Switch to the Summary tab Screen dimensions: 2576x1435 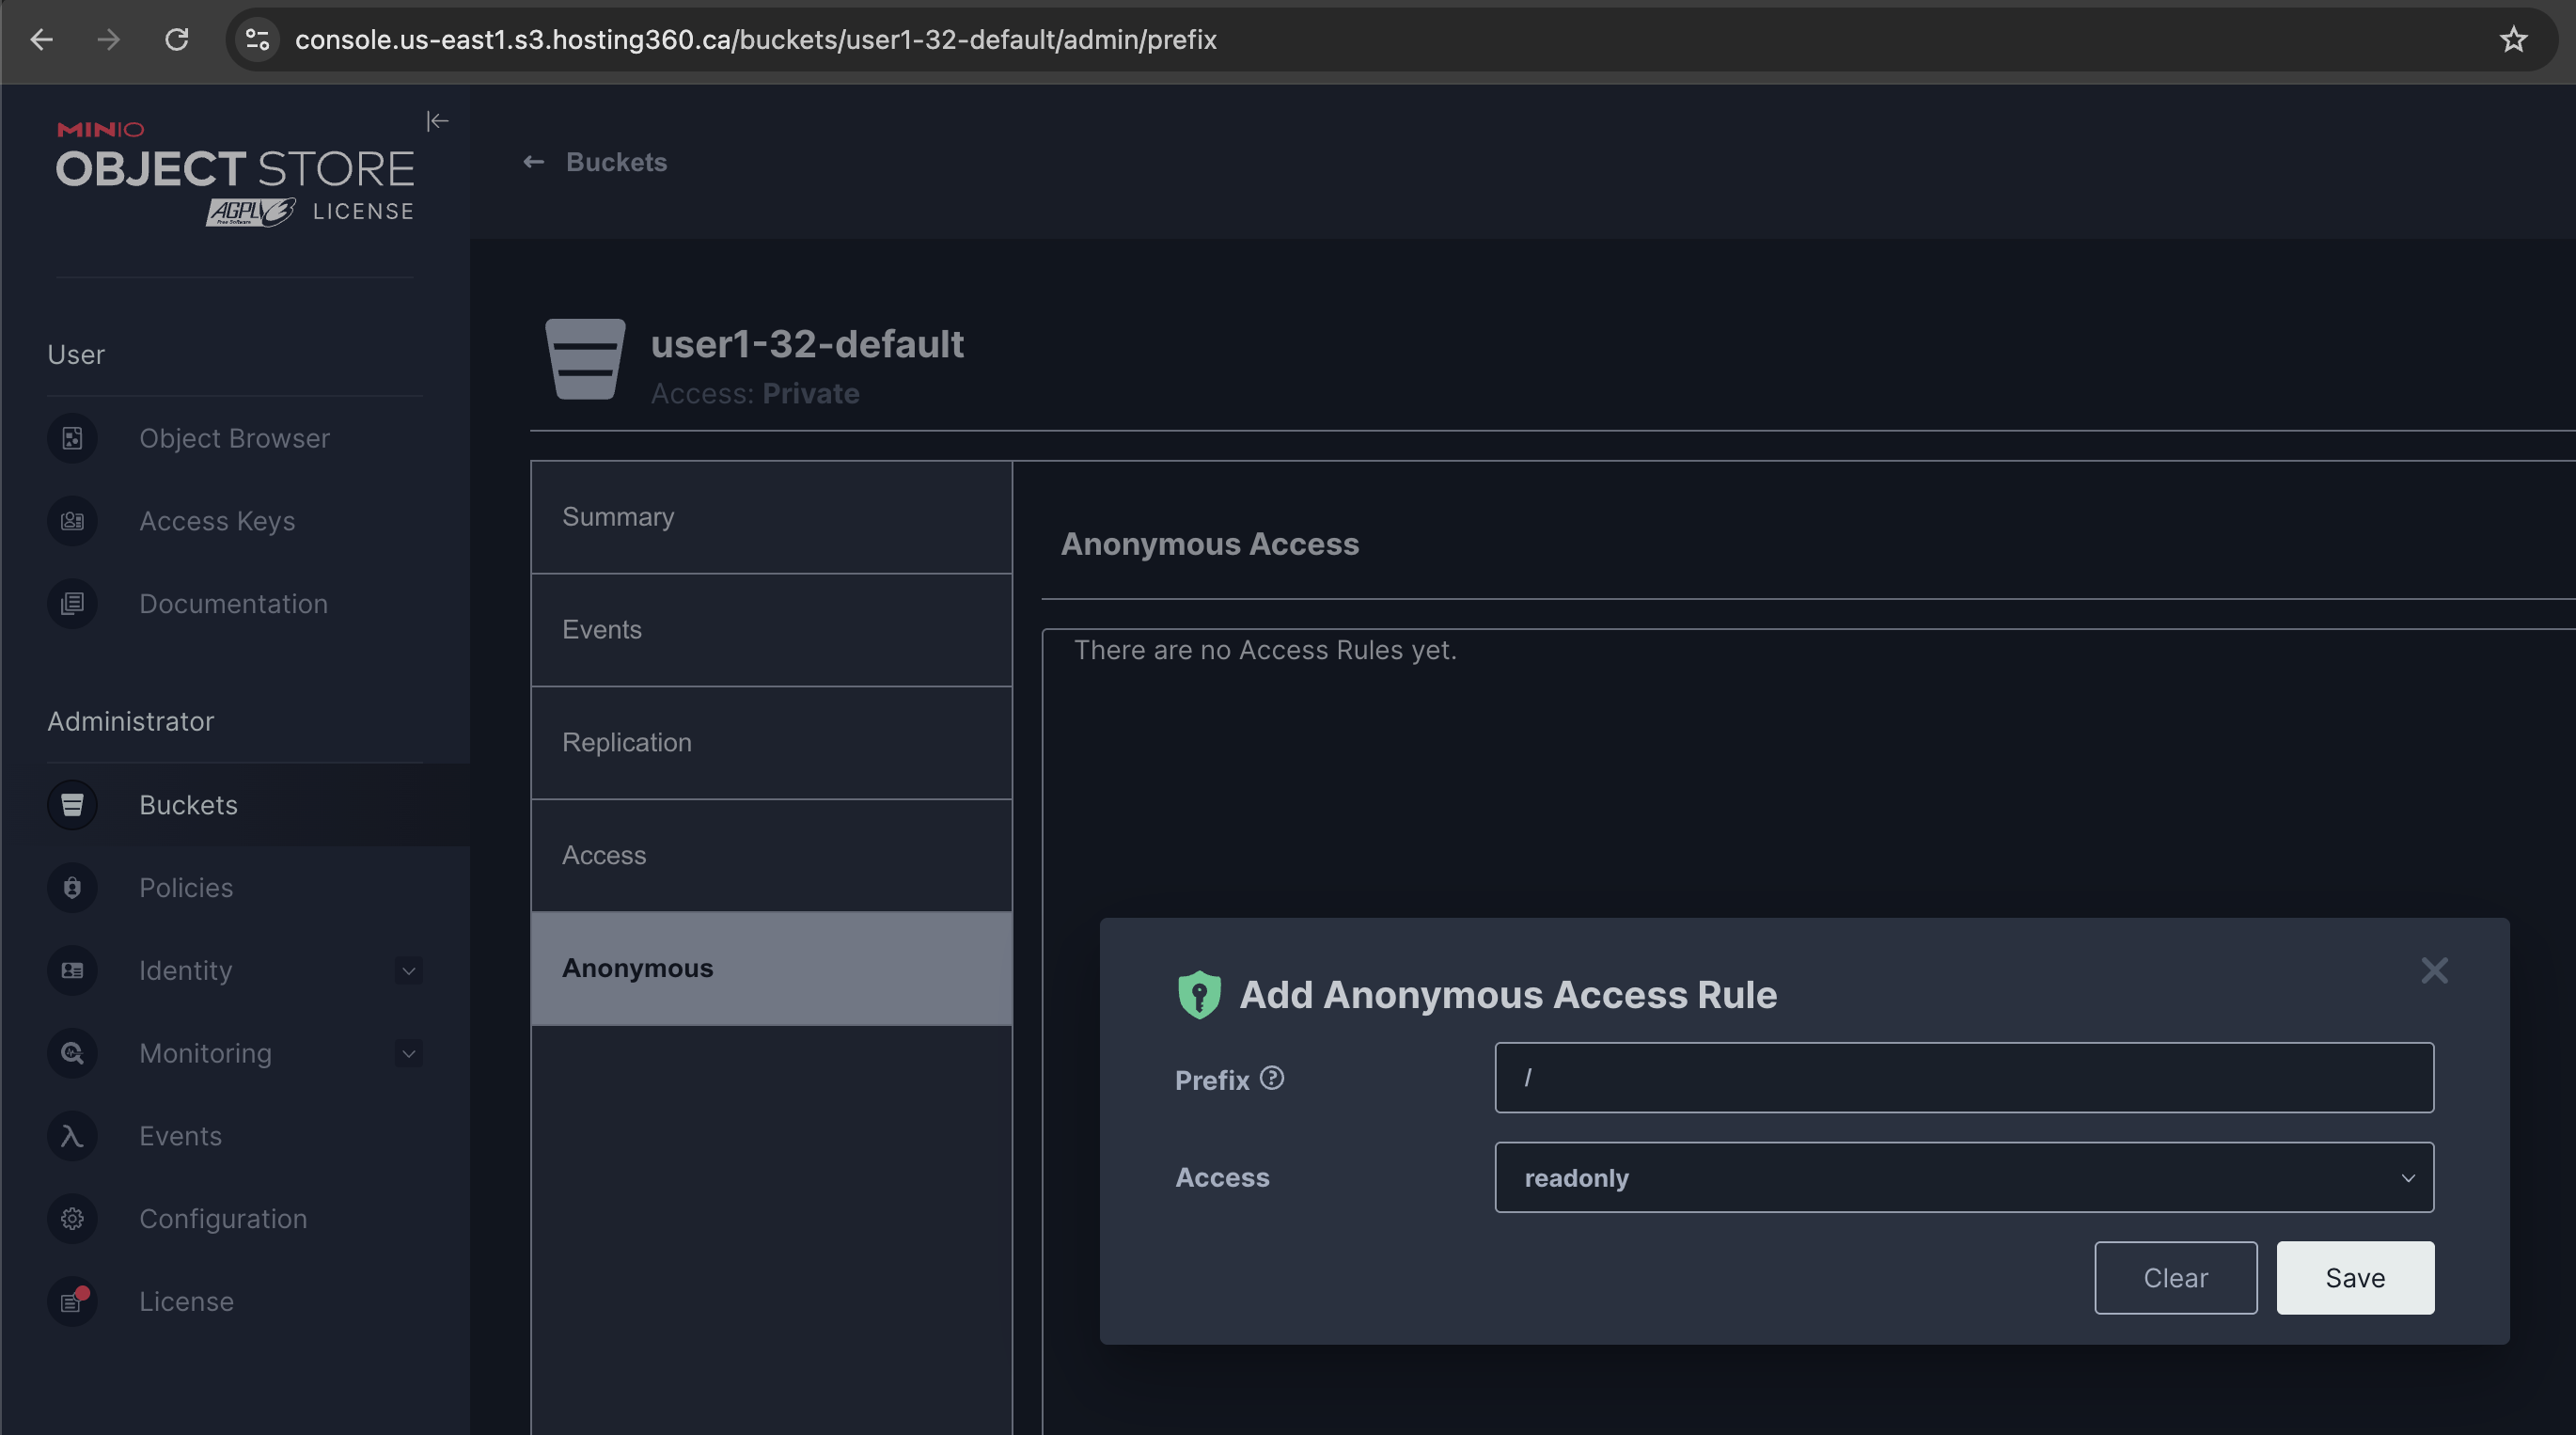pyautogui.click(x=771, y=517)
